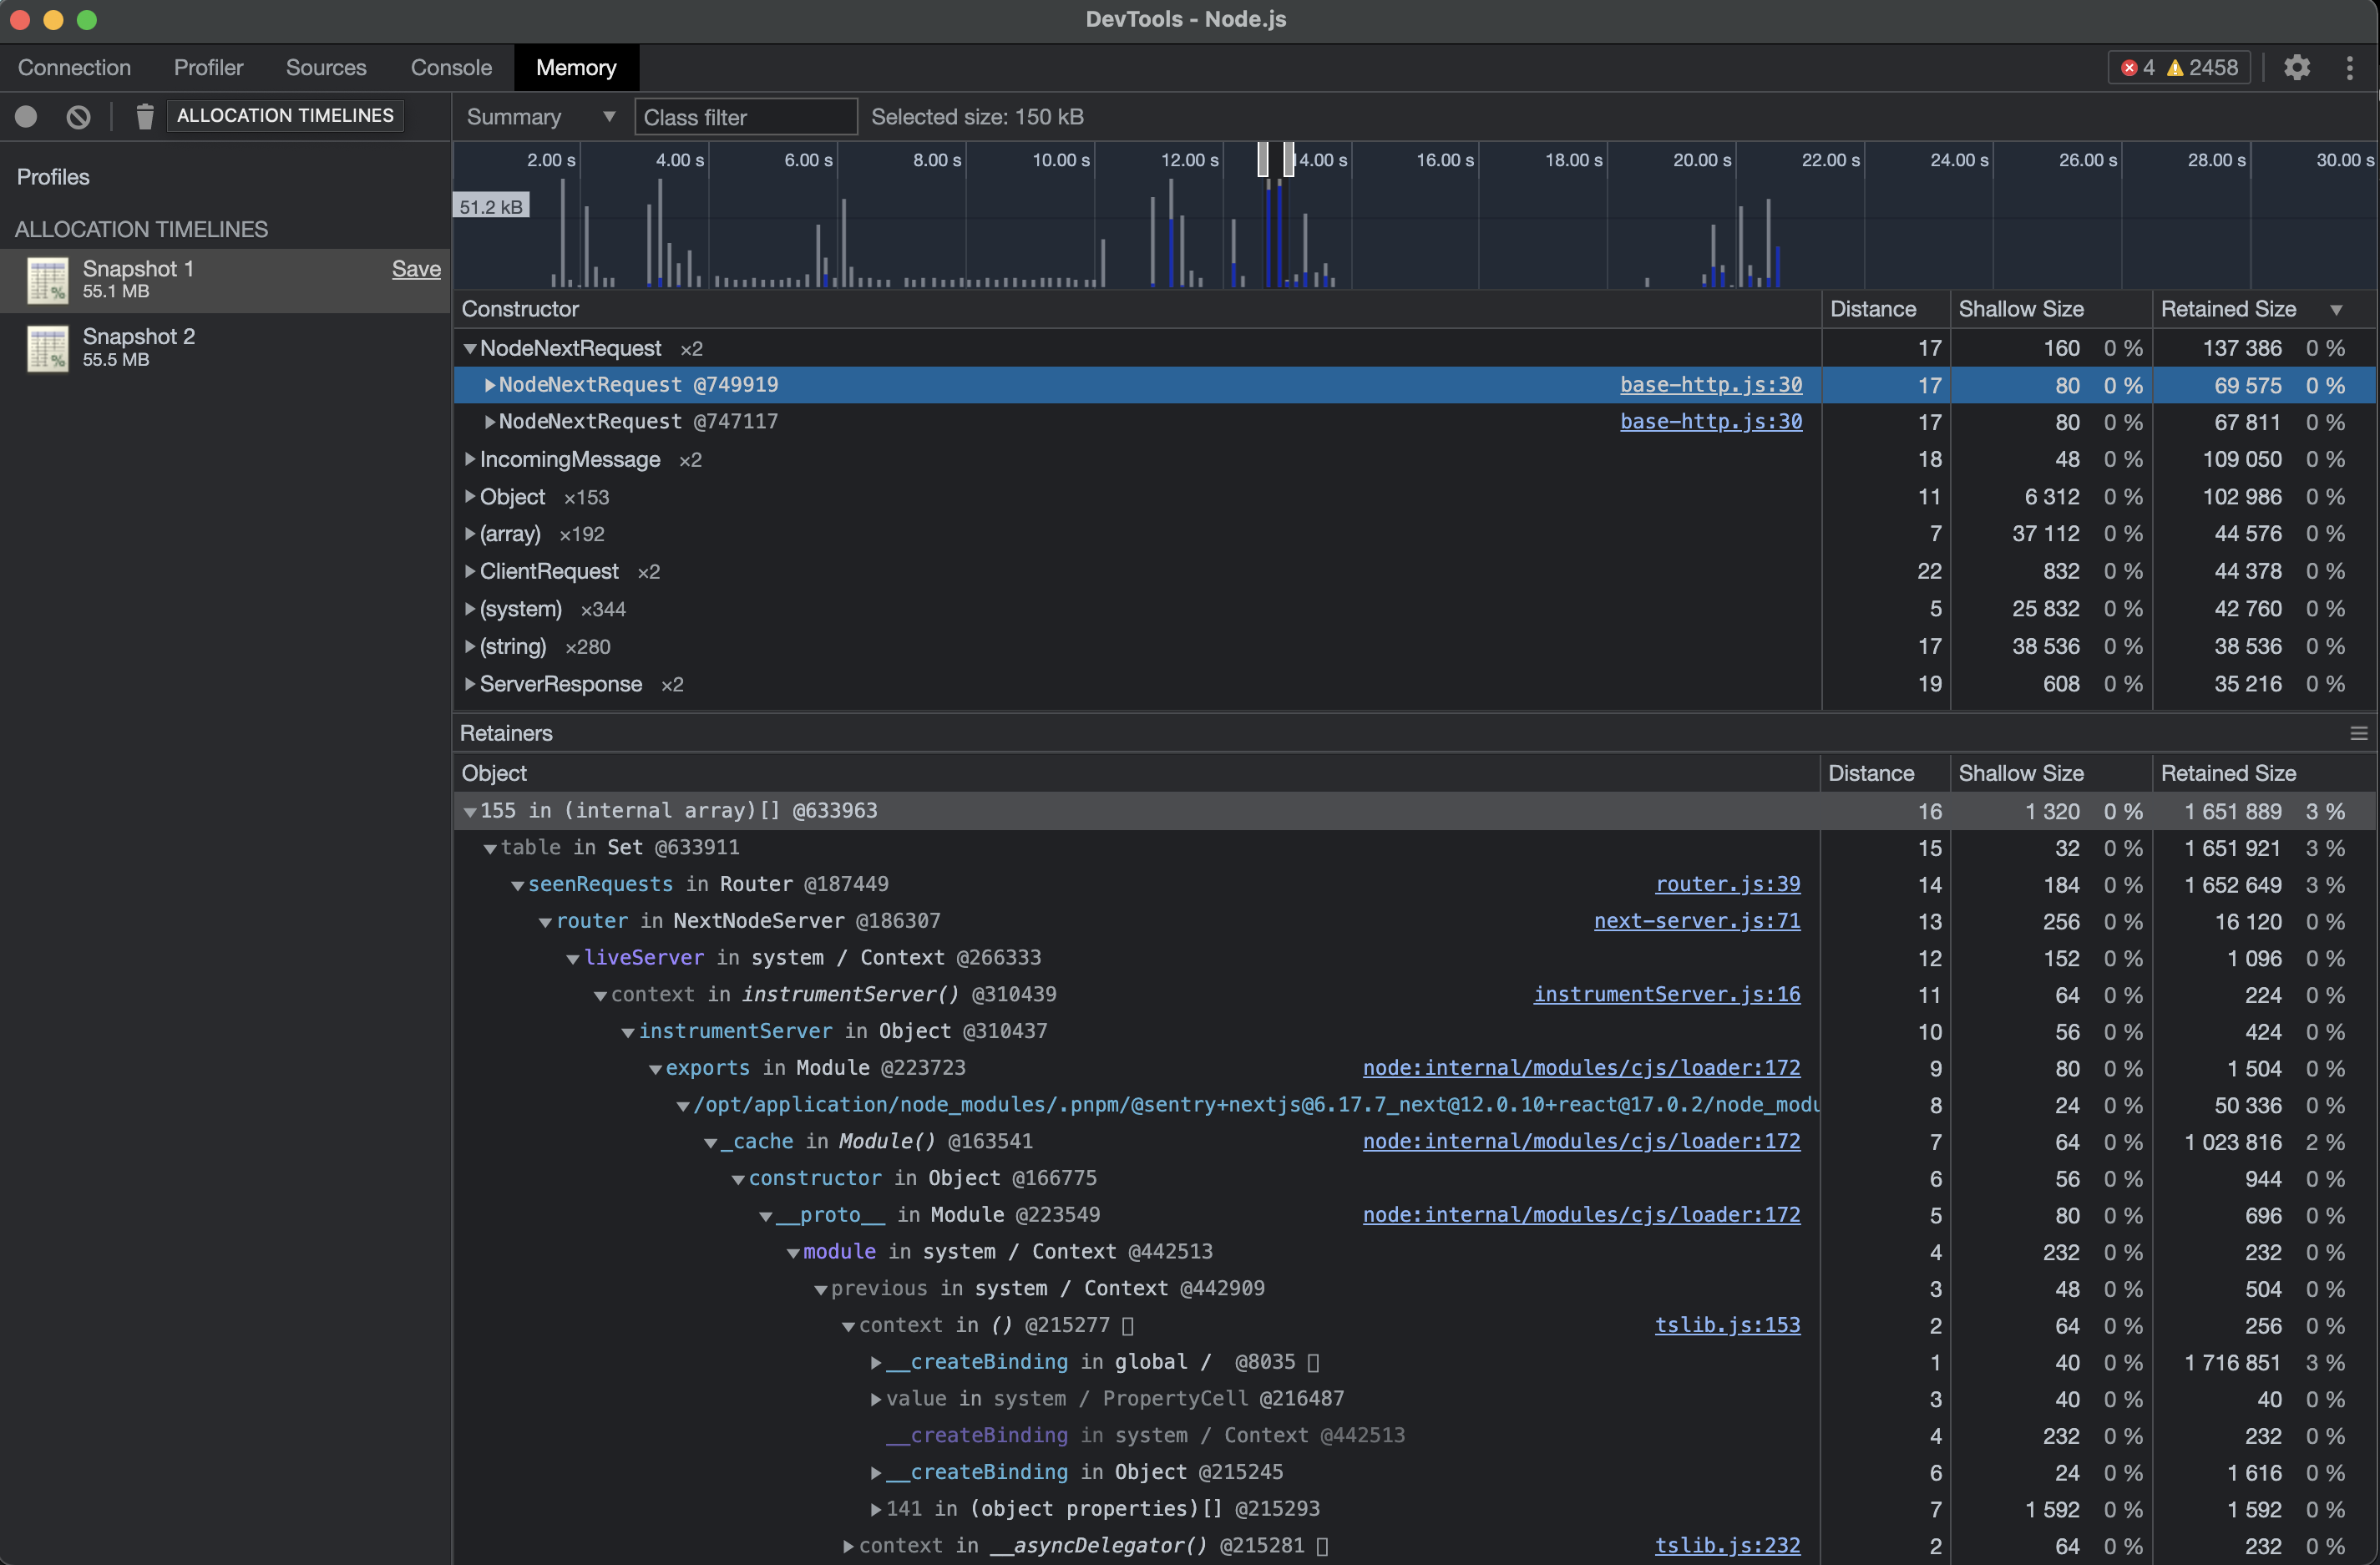Click right handle of timeline selection window

pyautogui.click(x=1289, y=159)
